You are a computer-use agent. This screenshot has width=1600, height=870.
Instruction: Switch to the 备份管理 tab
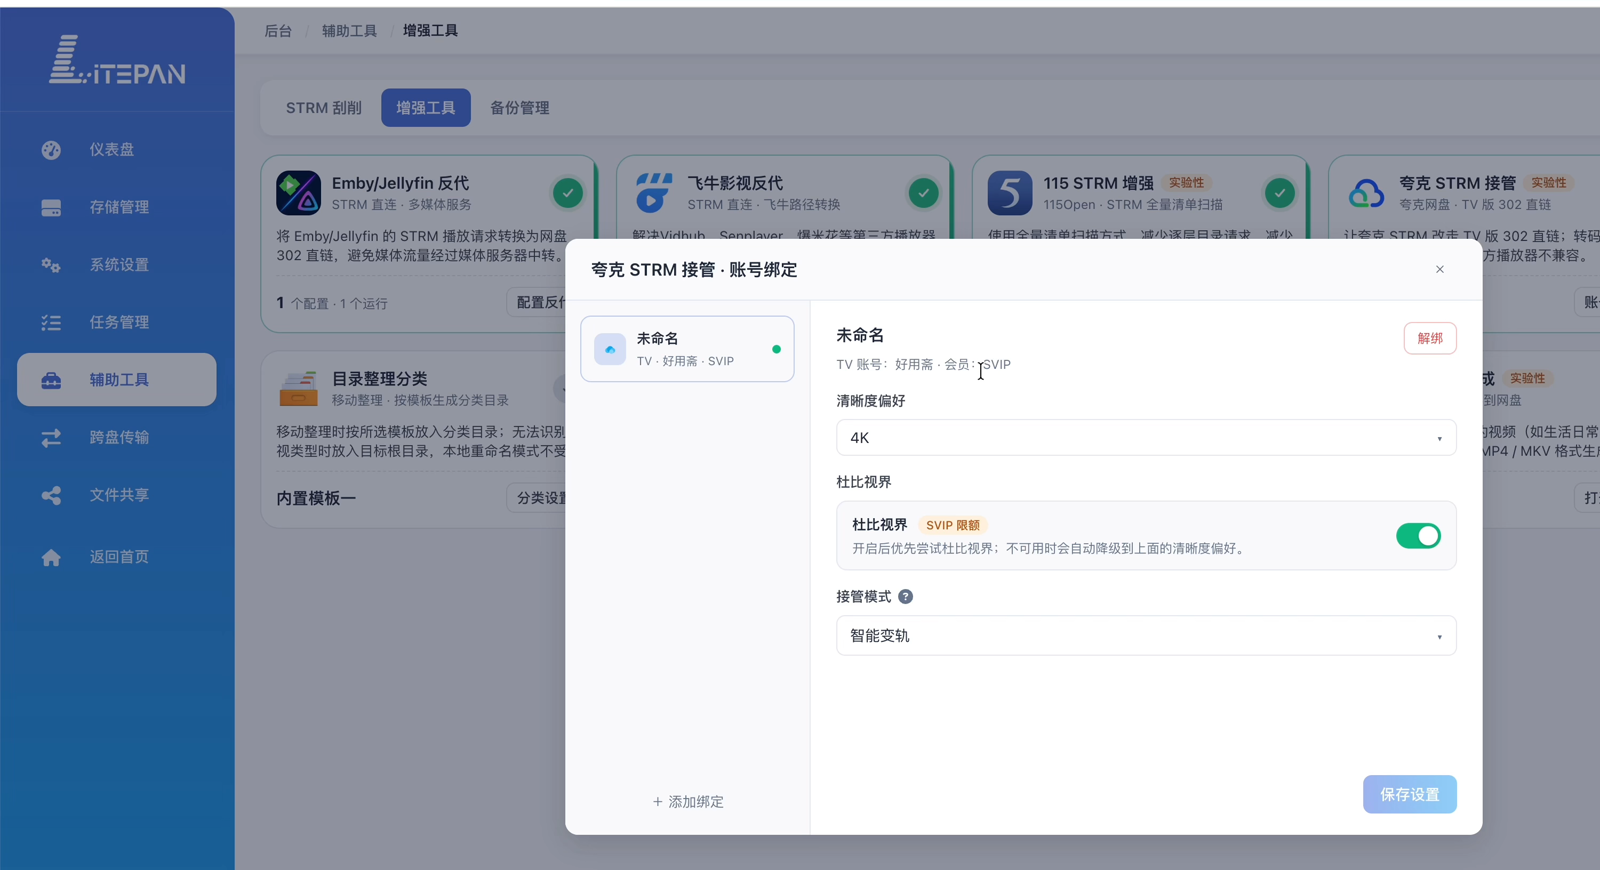pyautogui.click(x=520, y=108)
